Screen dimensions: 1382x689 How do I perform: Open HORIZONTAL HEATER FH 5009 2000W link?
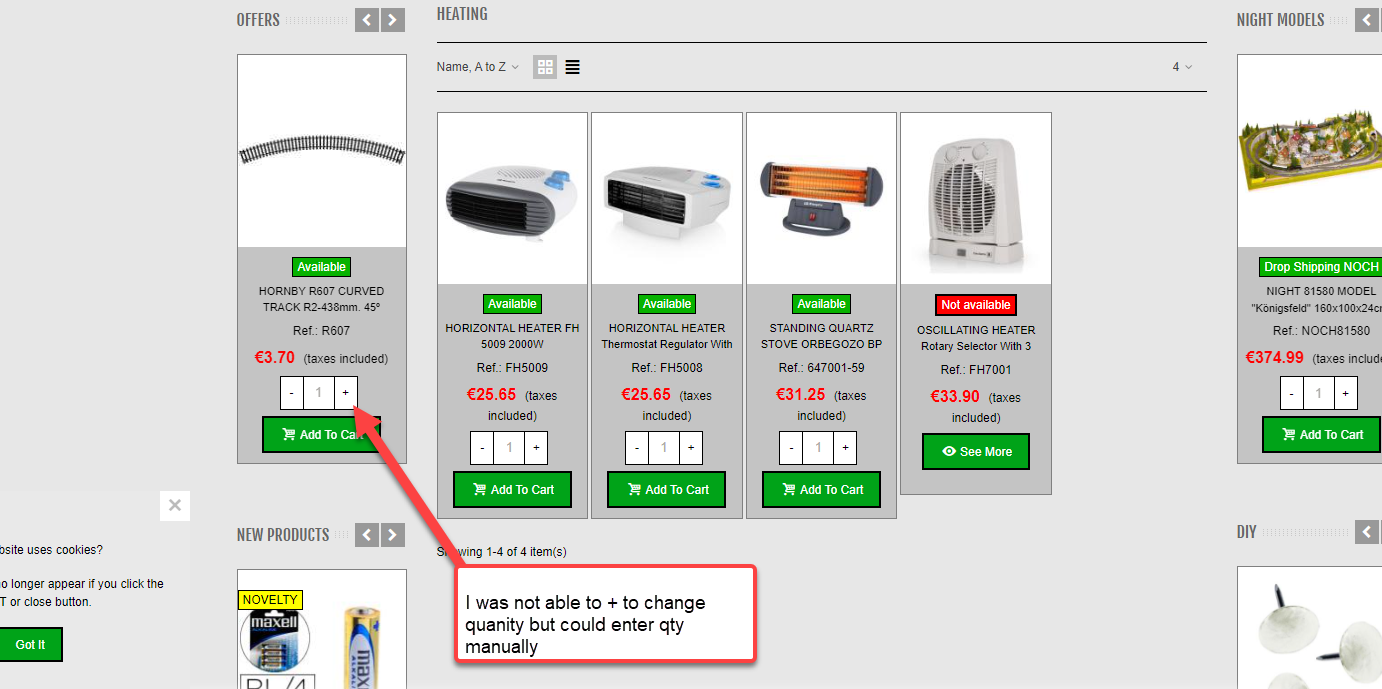coord(512,336)
